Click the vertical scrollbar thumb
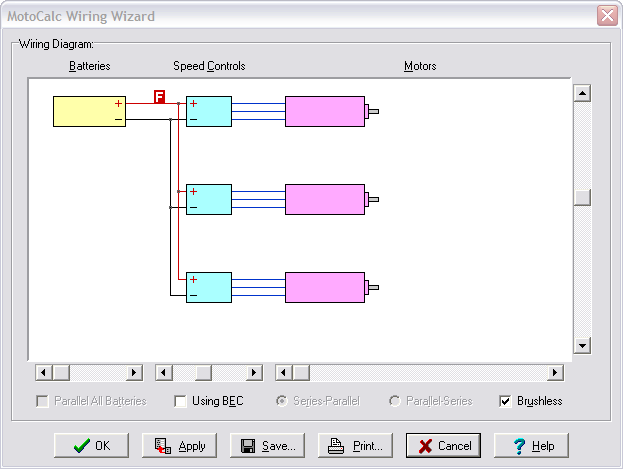The width and height of the screenshot is (623, 469). 582,197
